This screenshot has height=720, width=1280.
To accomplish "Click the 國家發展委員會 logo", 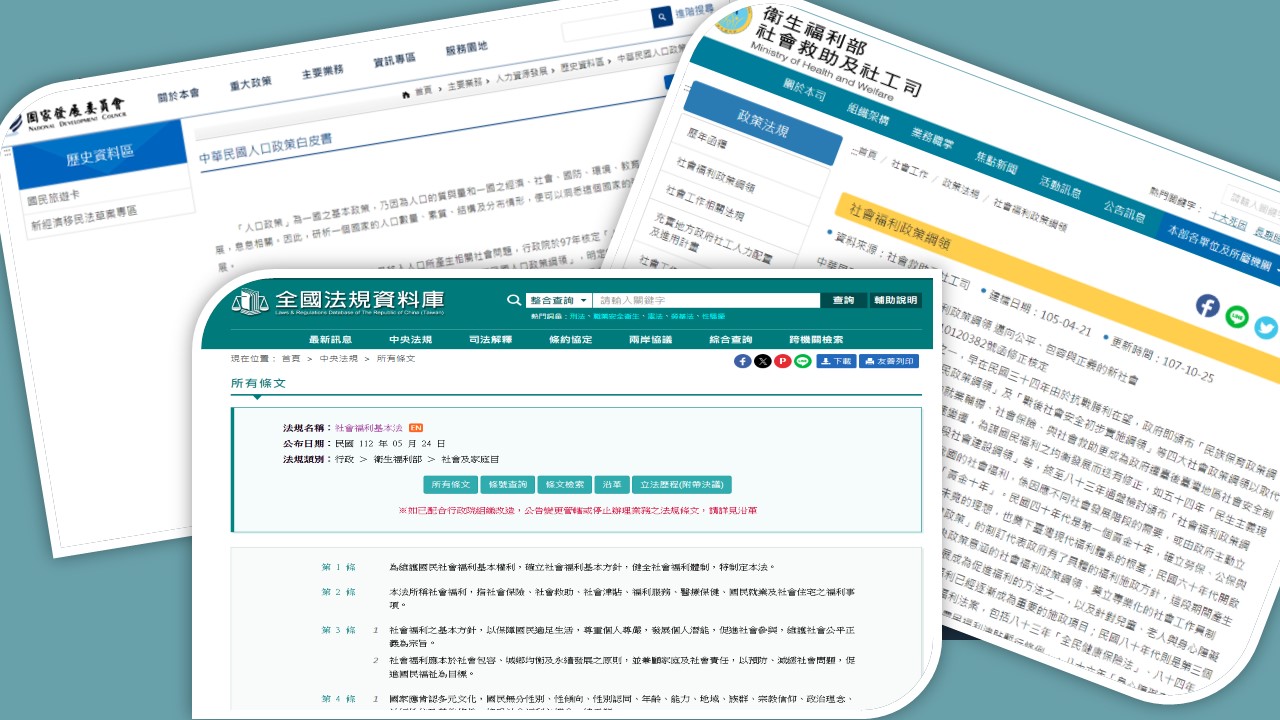I will tap(67, 114).
